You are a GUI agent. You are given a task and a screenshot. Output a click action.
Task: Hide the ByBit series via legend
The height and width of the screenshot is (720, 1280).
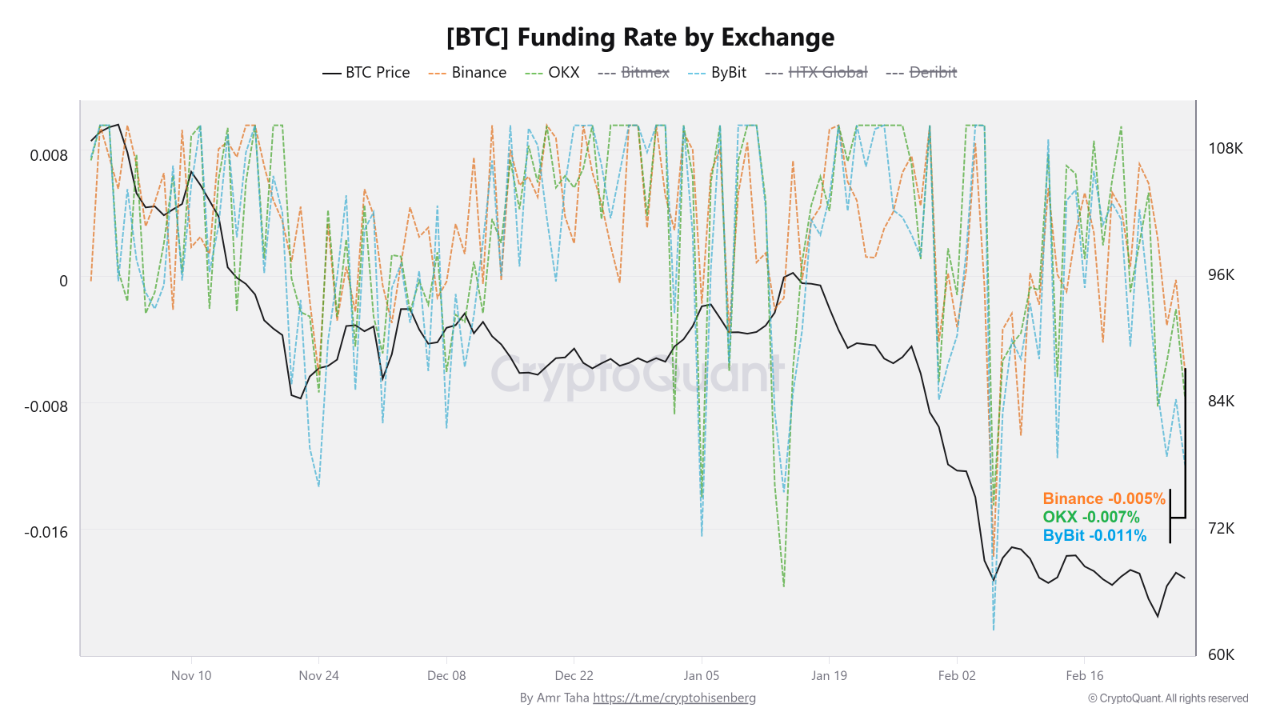click(717, 73)
